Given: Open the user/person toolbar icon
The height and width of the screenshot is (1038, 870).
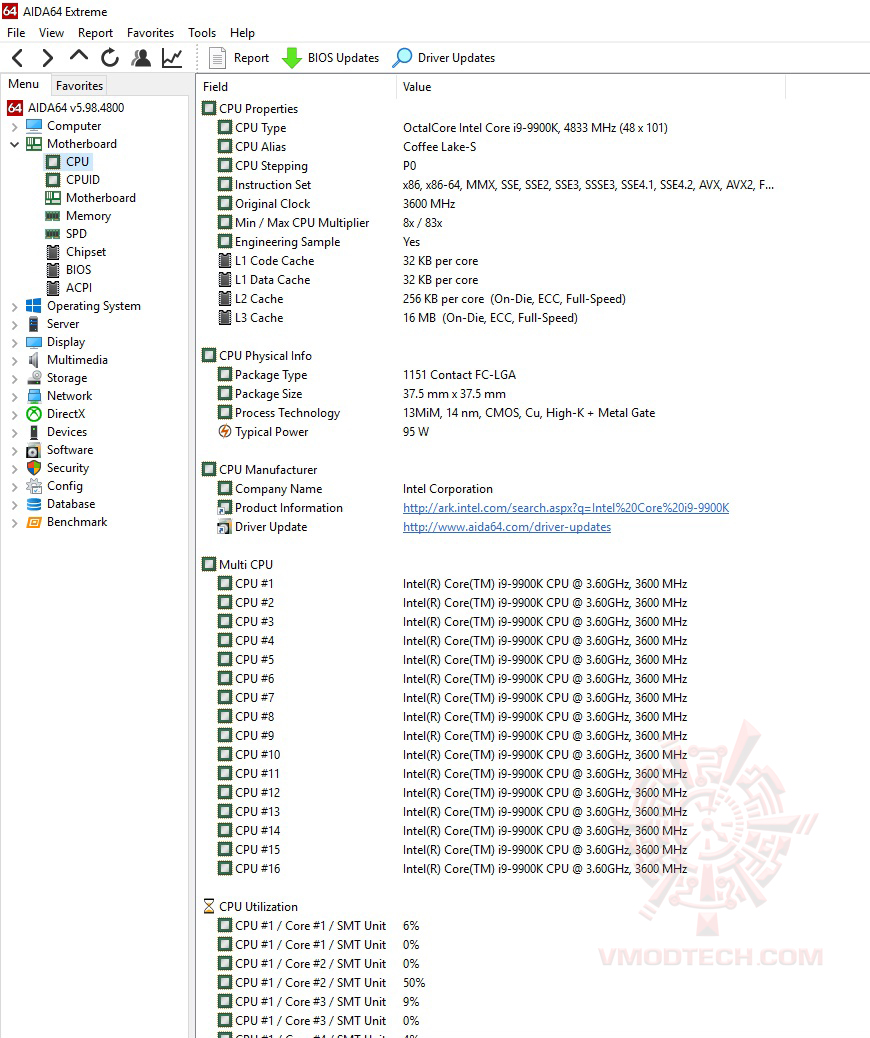Looking at the screenshot, I should [x=140, y=58].
